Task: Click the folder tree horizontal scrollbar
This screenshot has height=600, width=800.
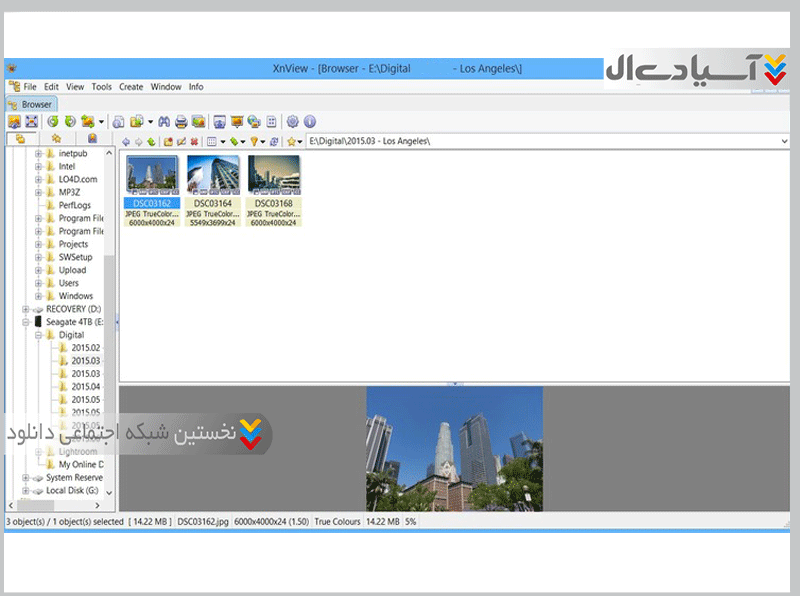Action: tap(60, 505)
